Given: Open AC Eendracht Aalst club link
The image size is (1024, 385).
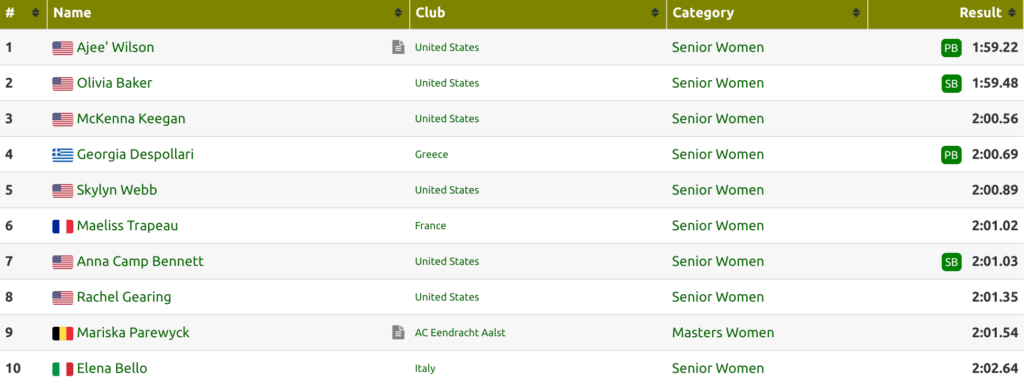Looking at the screenshot, I should [x=460, y=332].
